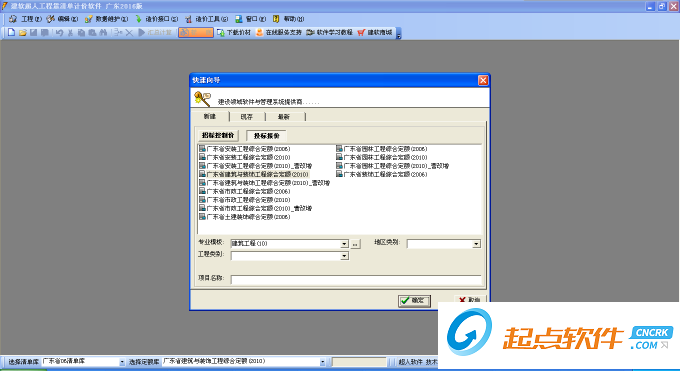Open the 选择清单库 dropdown in status bar
680x371 pixels.
(x=122, y=362)
